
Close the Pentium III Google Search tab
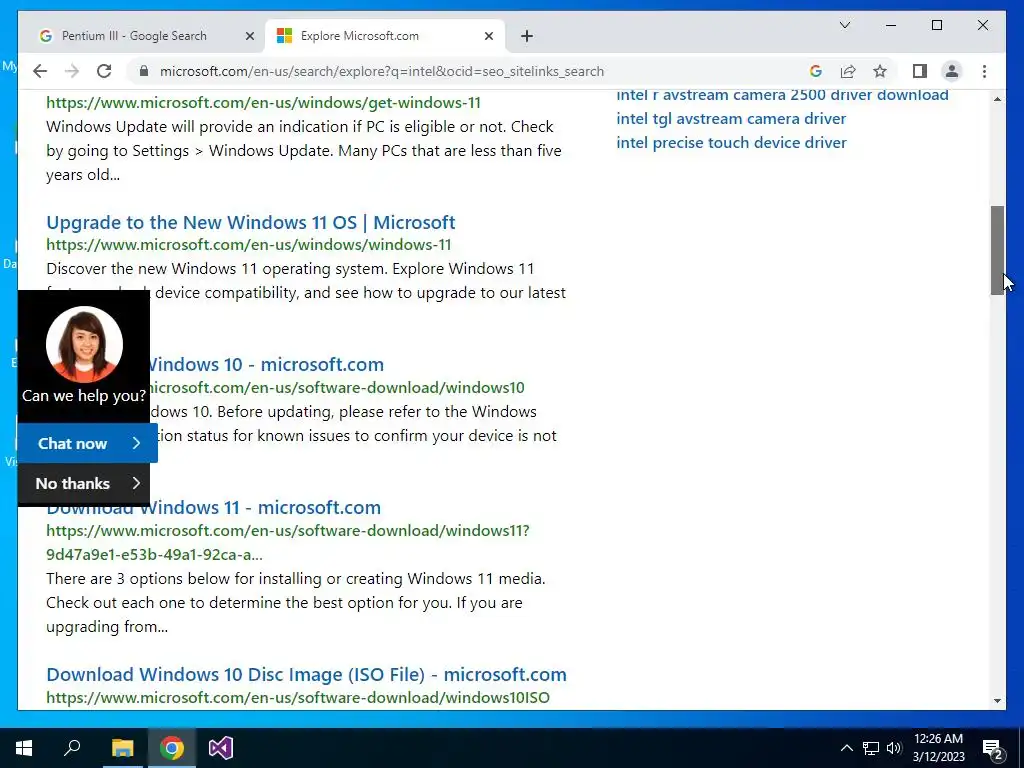pyautogui.click(x=249, y=36)
